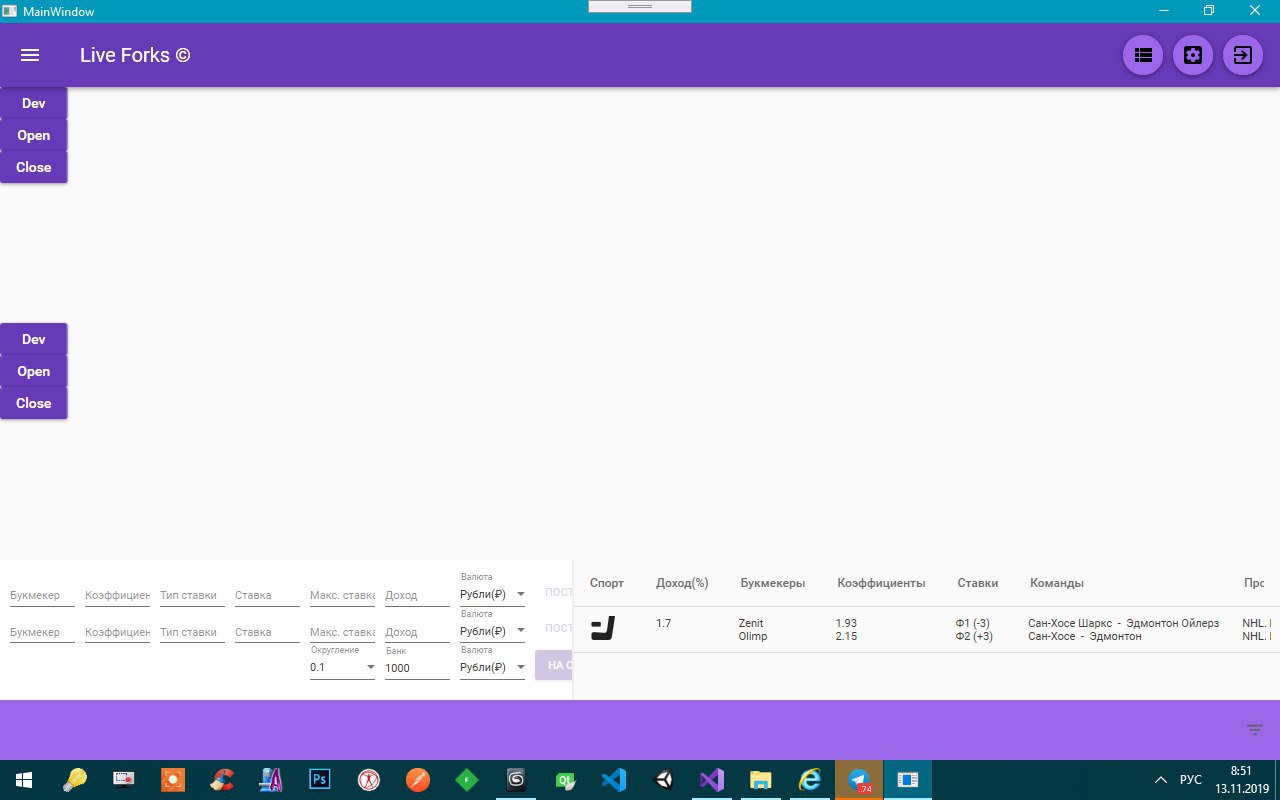Click the Ф2 (+3) bet type
This screenshot has height=800, width=1280.
[975, 636]
